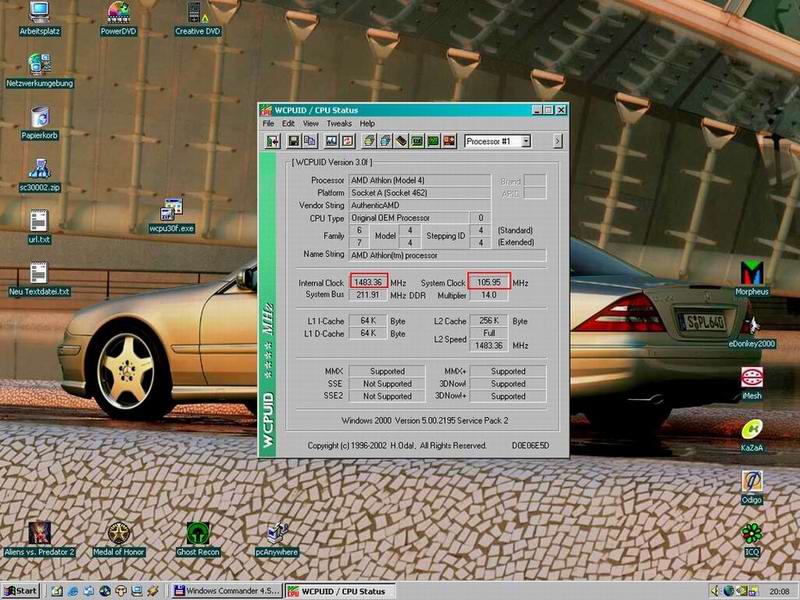800x600 pixels.
Task: Click the volume speaker tray icon
Action: click(x=715, y=591)
